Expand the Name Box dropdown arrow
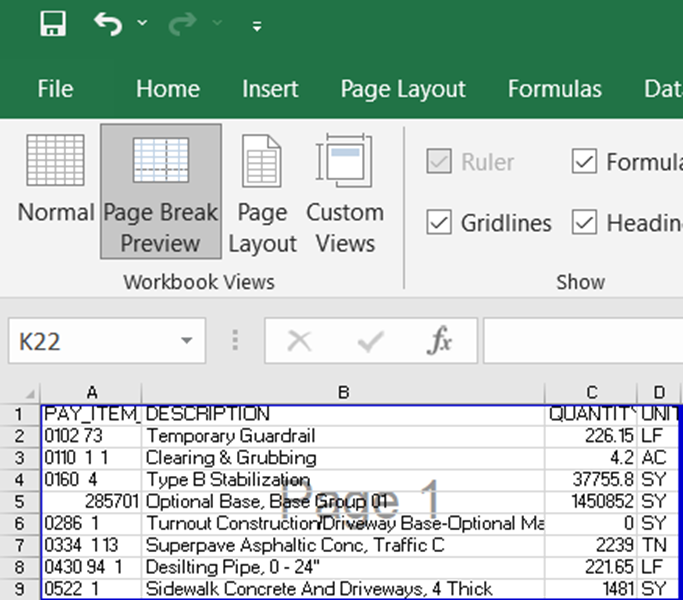This screenshot has height=600, width=683. click(187, 341)
